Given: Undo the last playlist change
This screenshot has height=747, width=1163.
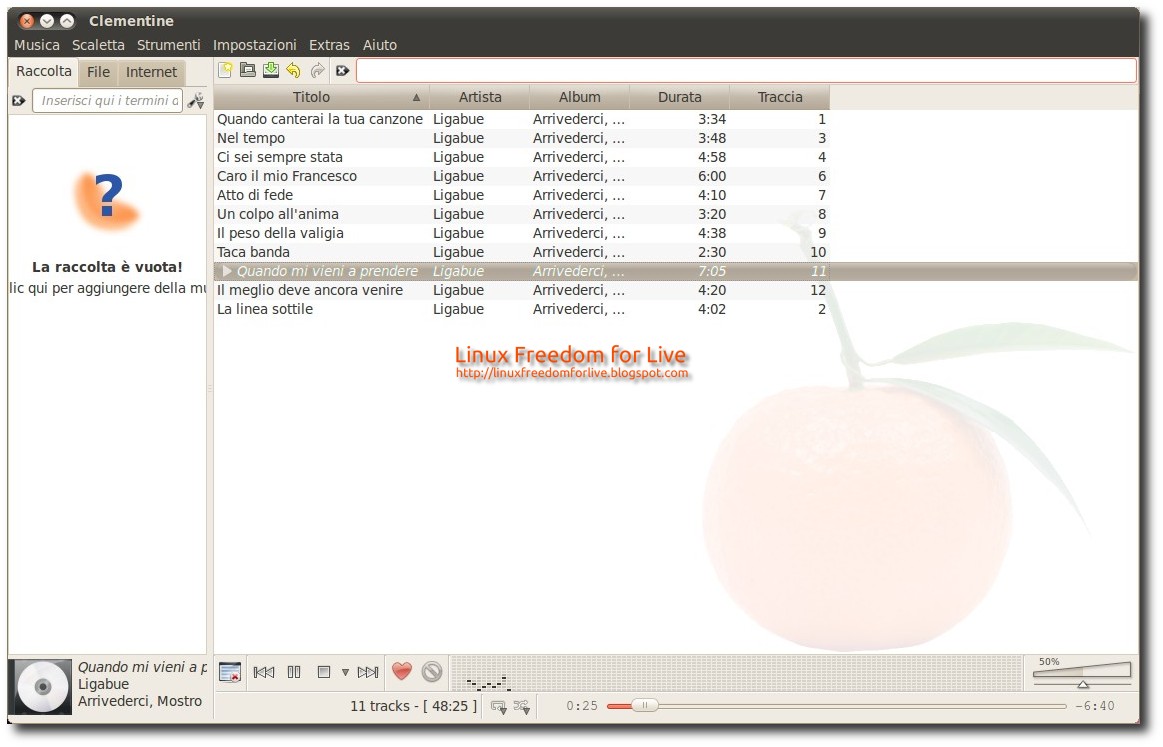Looking at the screenshot, I should [294, 70].
